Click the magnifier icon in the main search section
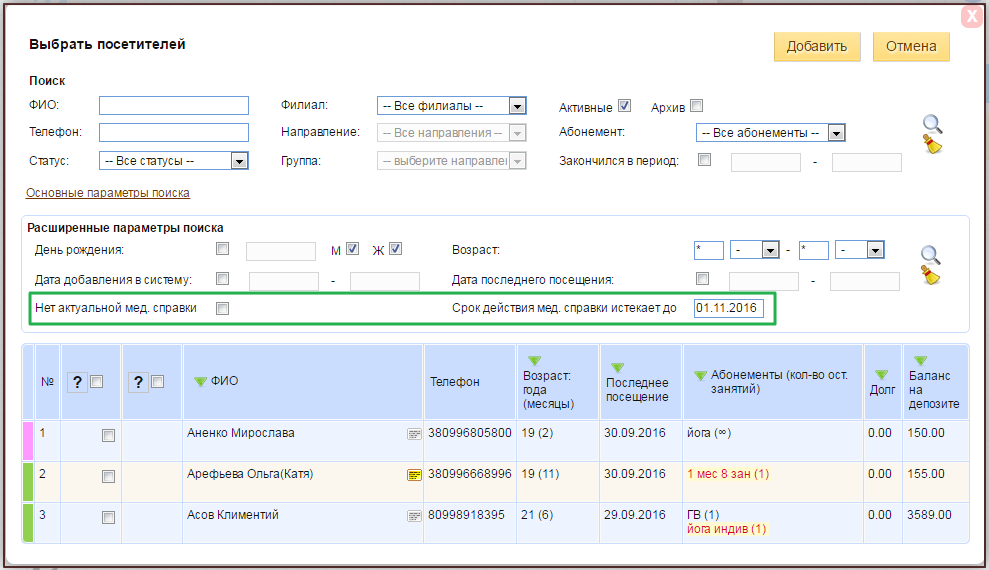 [x=931, y=124]
